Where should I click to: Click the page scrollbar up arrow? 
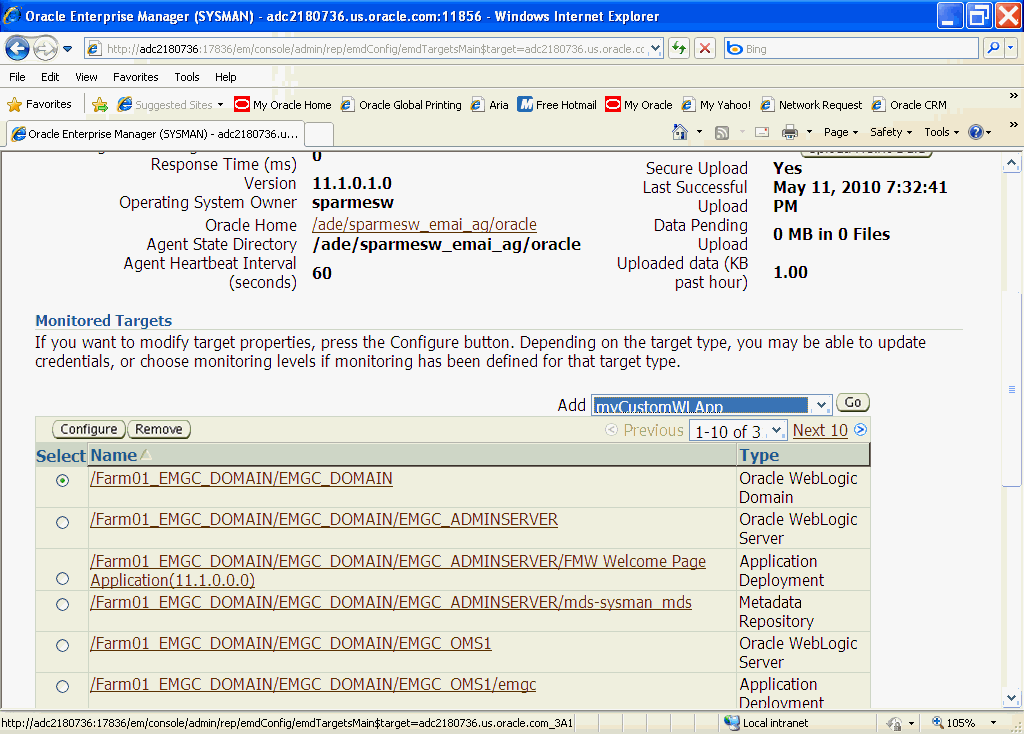(x=1012, y=163)
